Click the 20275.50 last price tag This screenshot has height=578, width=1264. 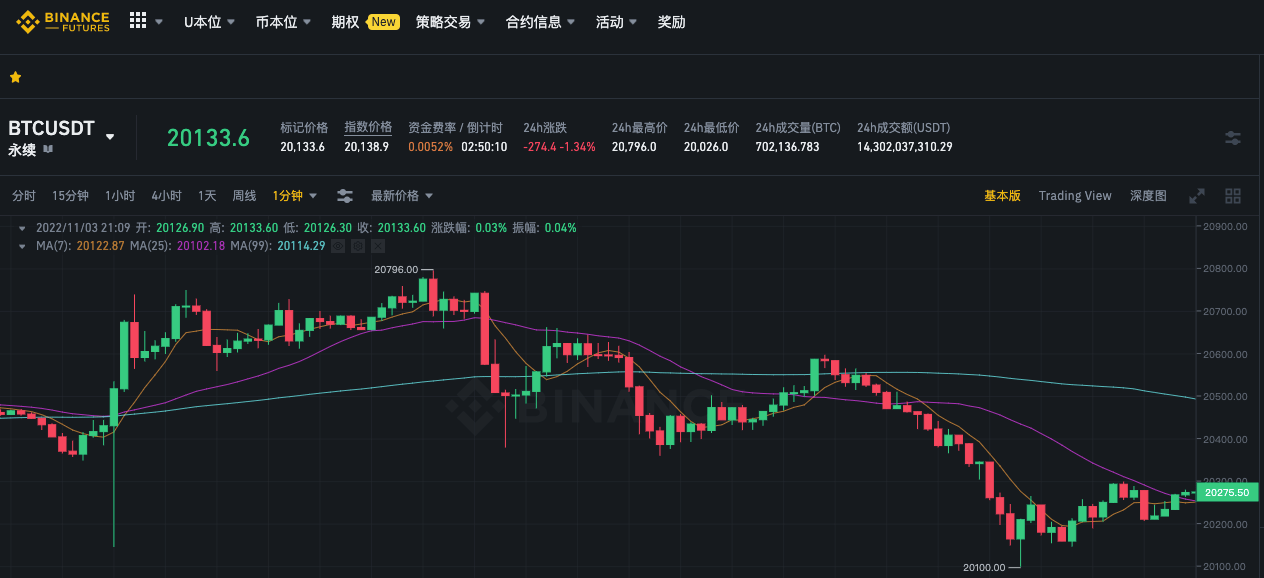[1226, 492]
